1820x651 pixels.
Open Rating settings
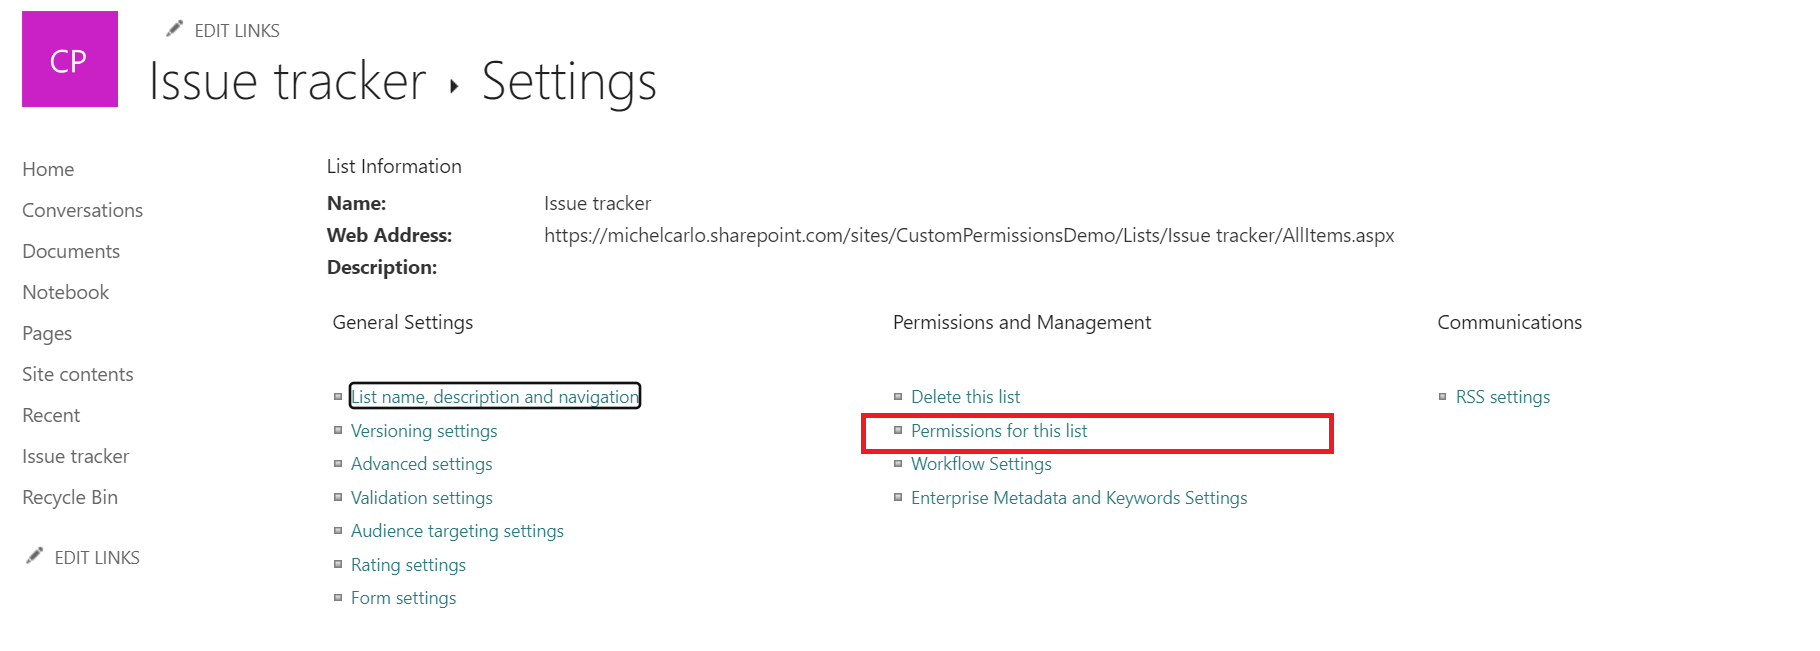[x=408, y=564]
